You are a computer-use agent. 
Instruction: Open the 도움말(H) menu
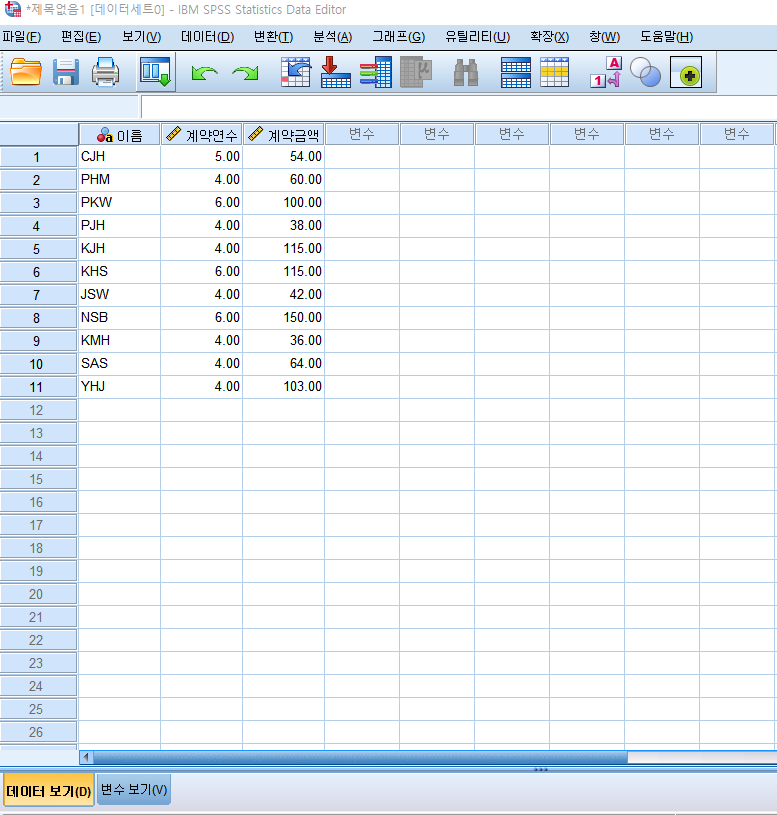pos(666,37)
